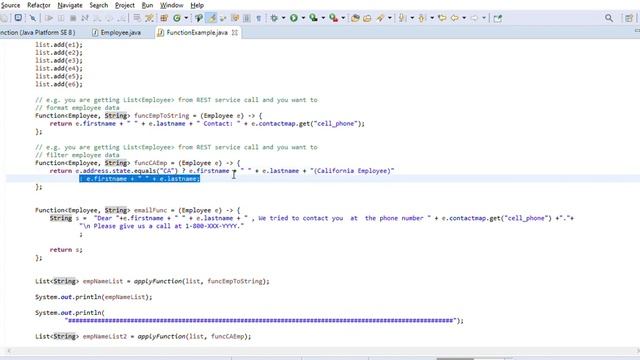Open the External Tools dropdown arrow

tap(343, 18)
